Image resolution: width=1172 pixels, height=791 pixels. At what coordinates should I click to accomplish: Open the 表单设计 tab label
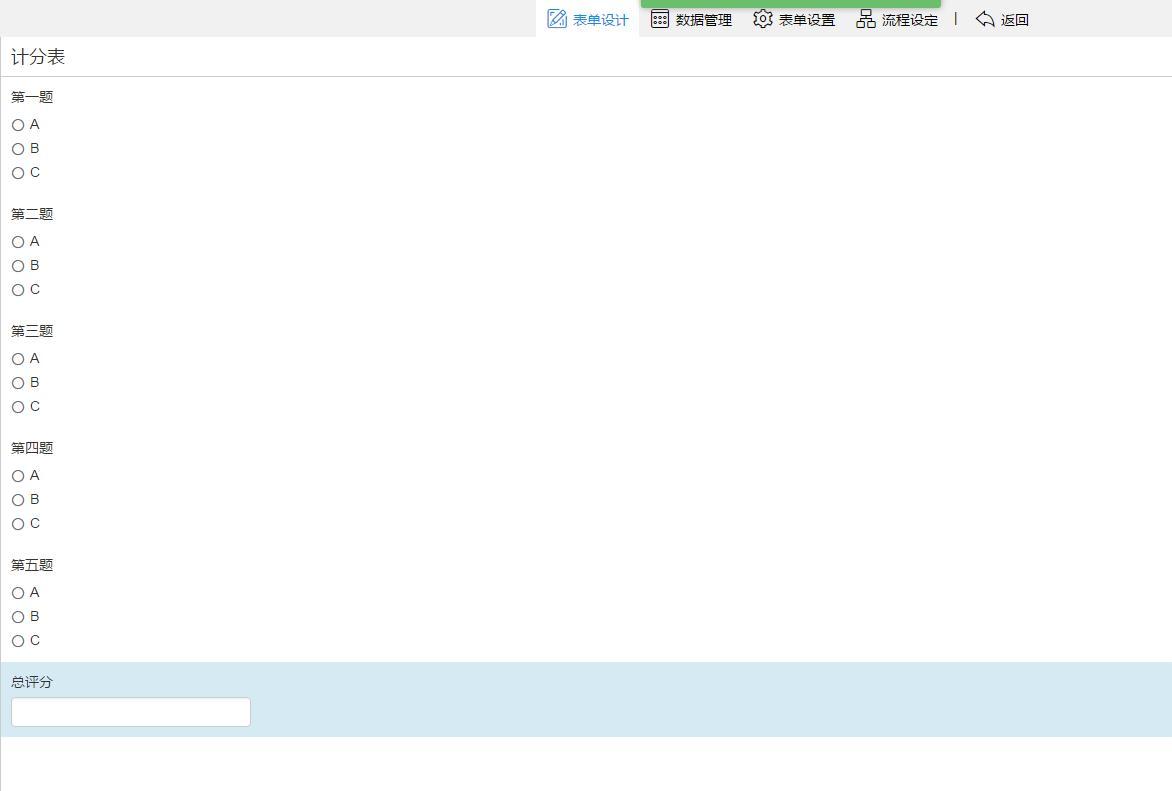point(600,20)
